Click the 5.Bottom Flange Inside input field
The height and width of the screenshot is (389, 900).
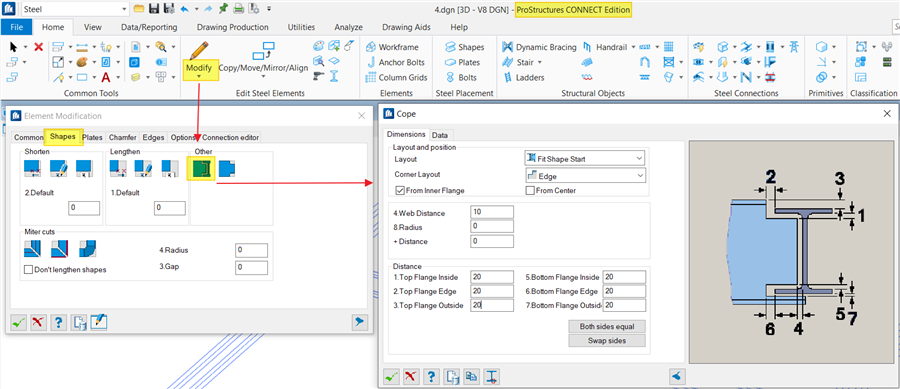[x=624, y=277]
